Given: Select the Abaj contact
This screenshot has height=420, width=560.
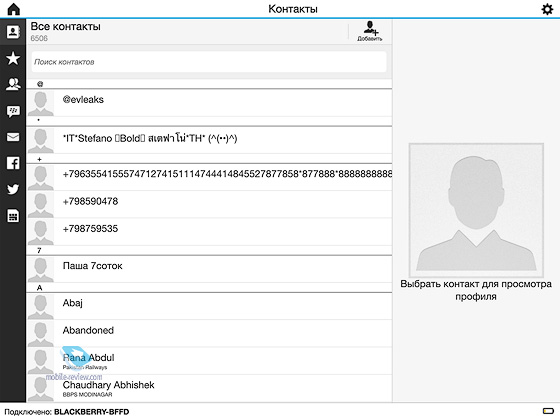Looking at the screenshot, I should [209, 306].
